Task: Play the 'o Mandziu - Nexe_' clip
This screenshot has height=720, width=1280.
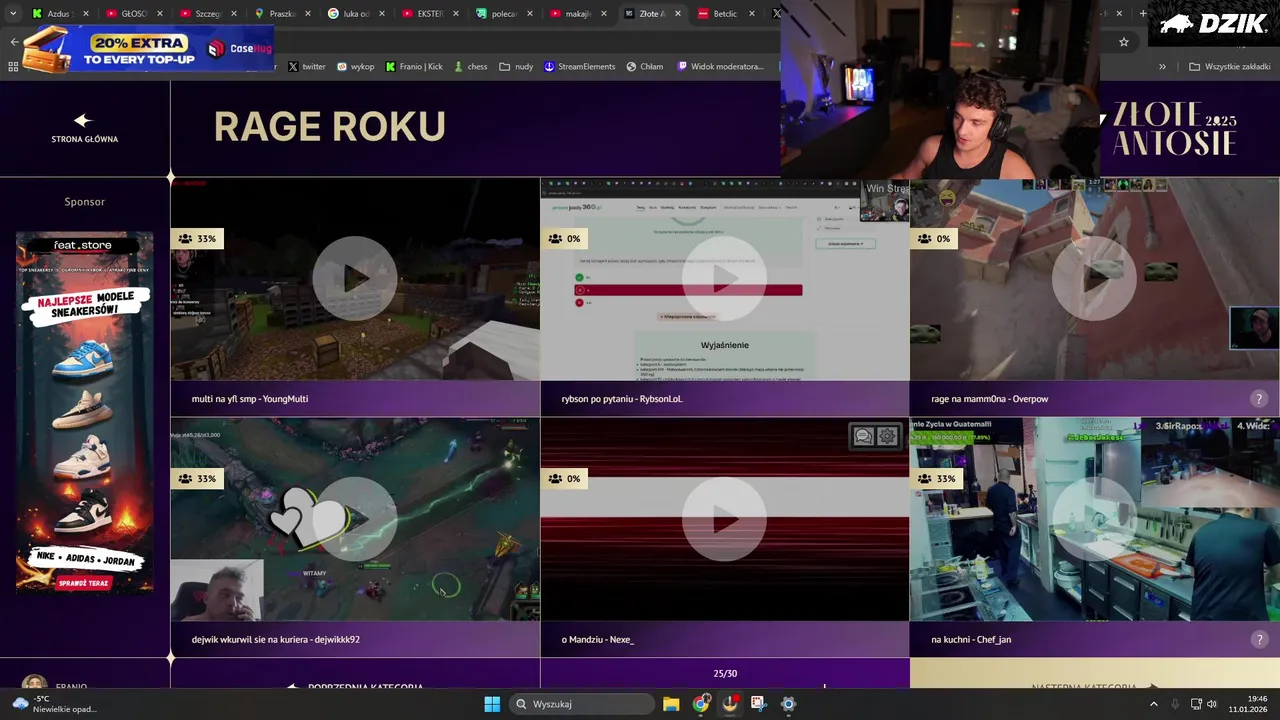Action: point(725,519)
